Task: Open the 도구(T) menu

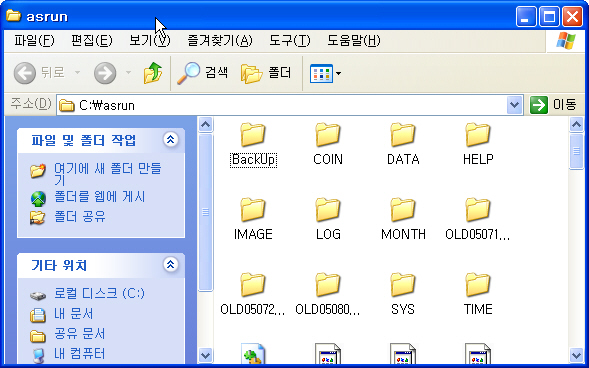Action: coord(290,41)
